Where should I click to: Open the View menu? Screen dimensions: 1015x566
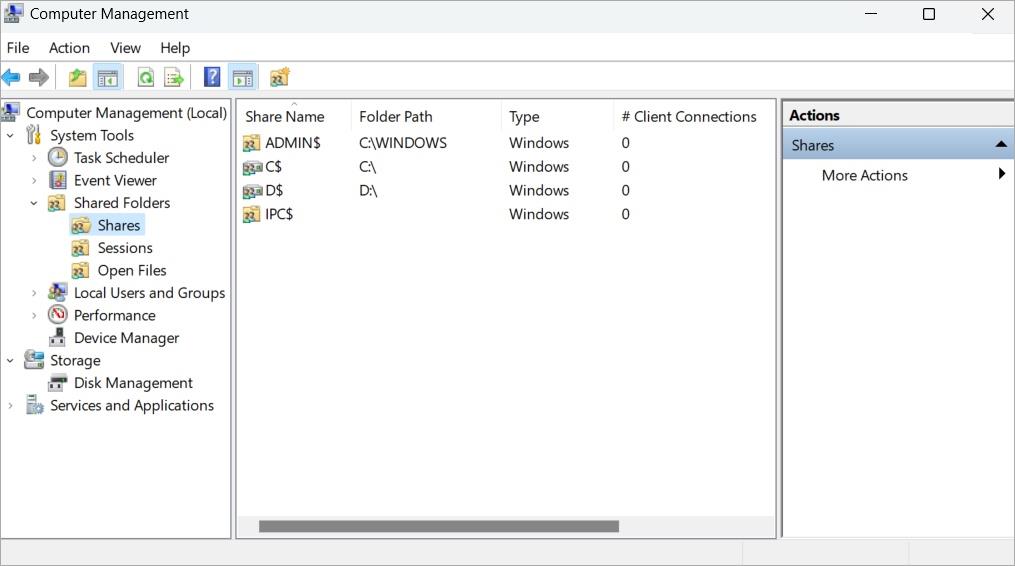click(125, 48)
